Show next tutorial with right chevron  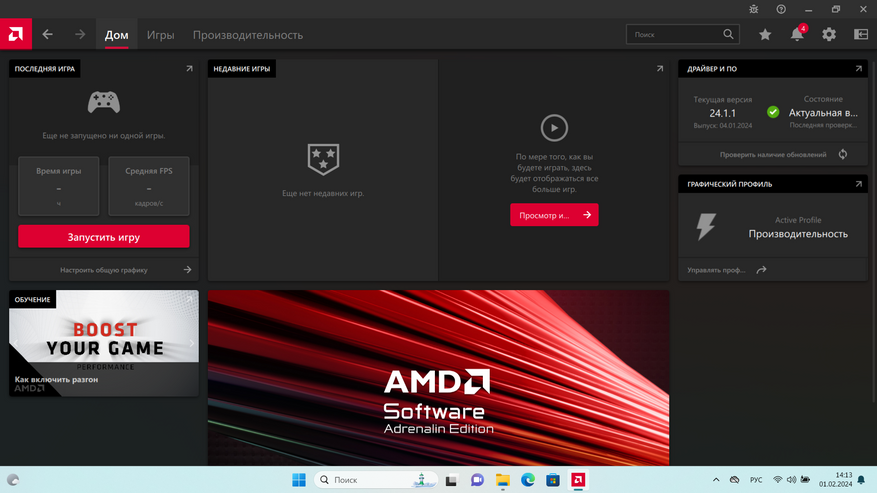191,343
